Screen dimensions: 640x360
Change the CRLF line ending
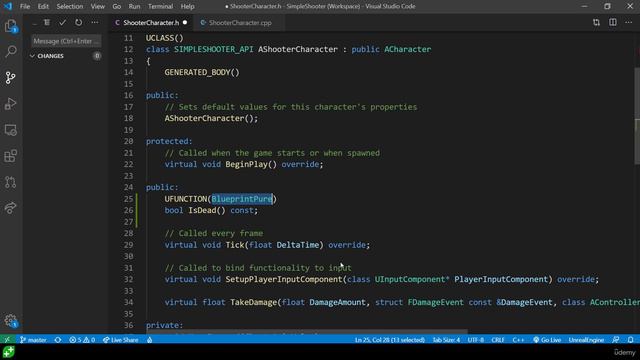click(498, 340)
